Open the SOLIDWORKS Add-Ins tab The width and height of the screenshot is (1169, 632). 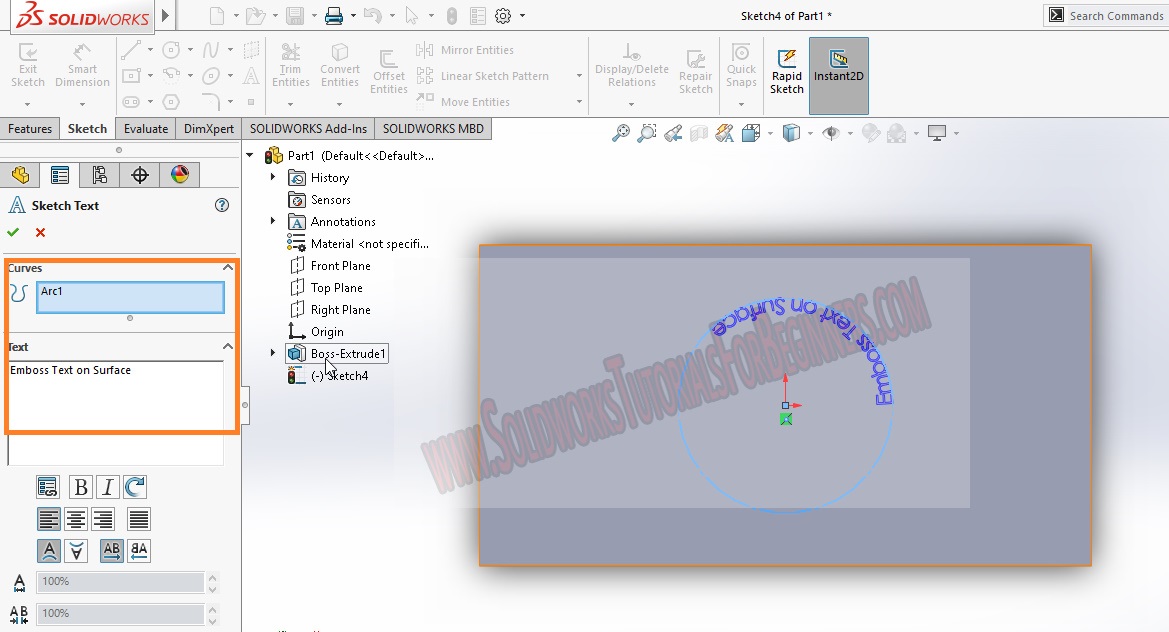click(307, 128)
